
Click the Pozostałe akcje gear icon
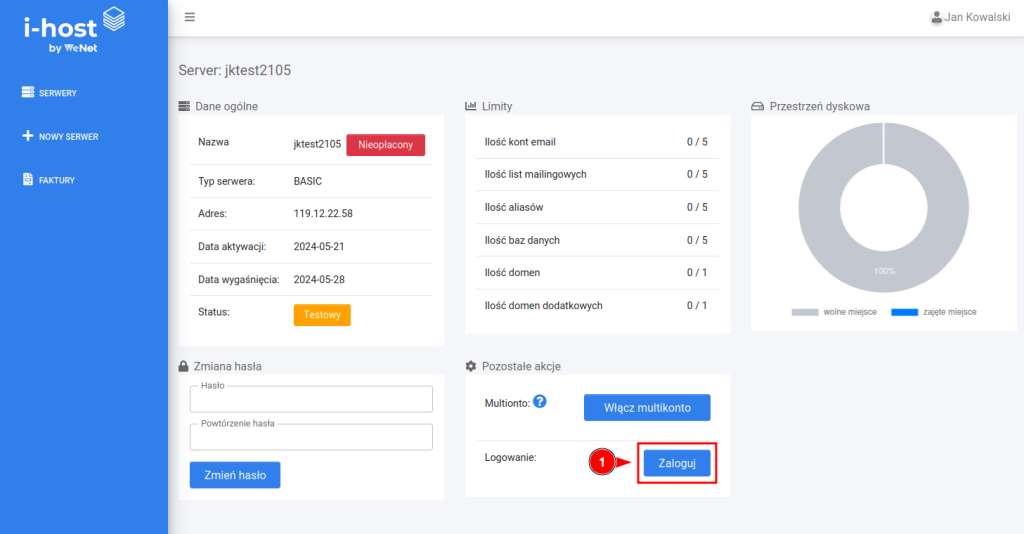(471, 366)
